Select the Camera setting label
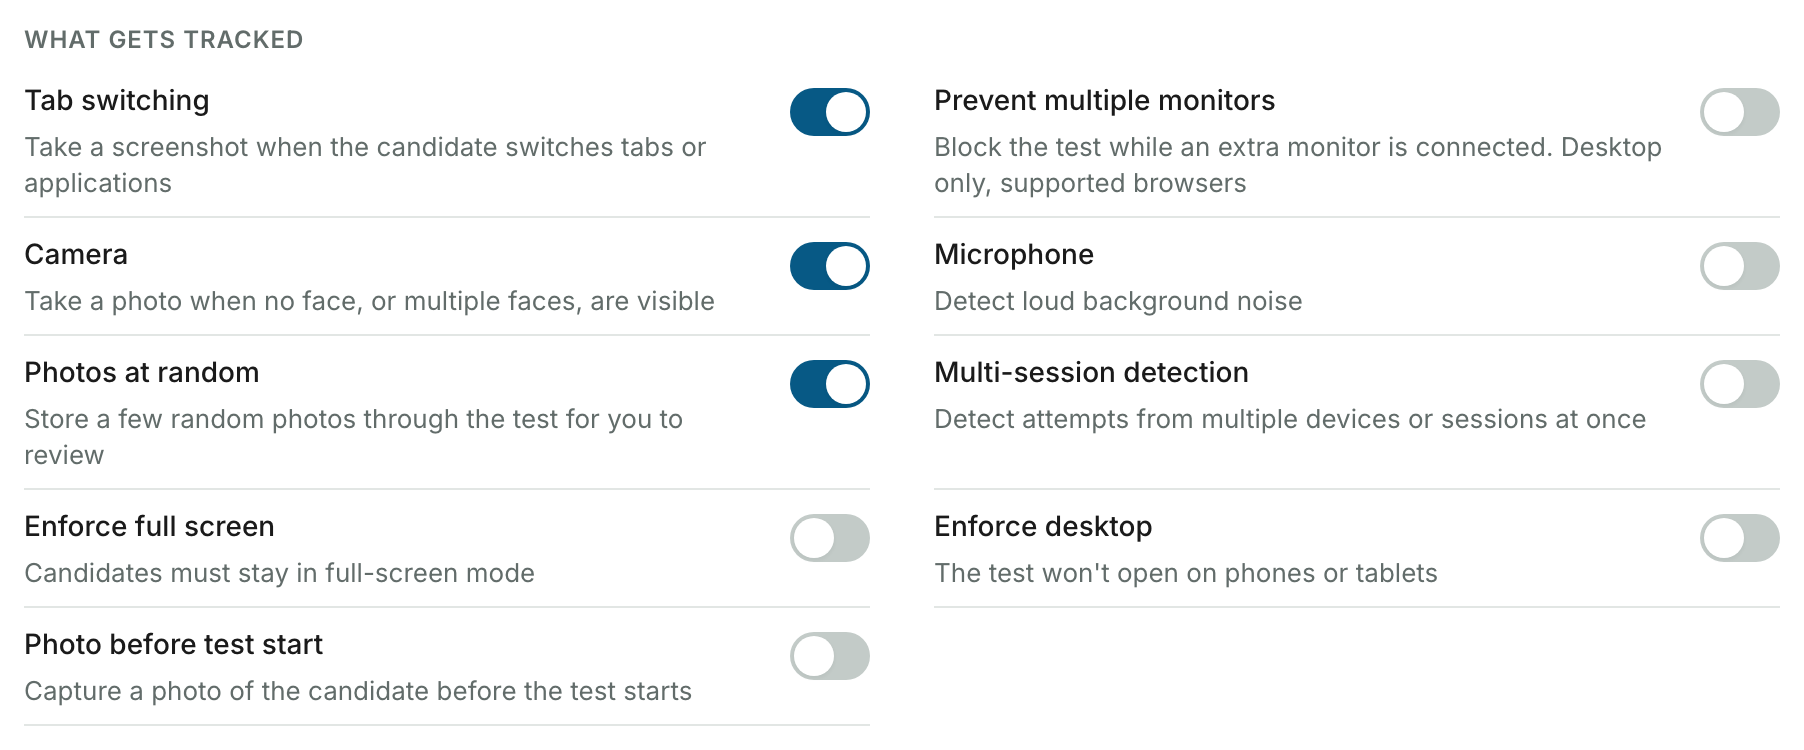 point(76,255)
